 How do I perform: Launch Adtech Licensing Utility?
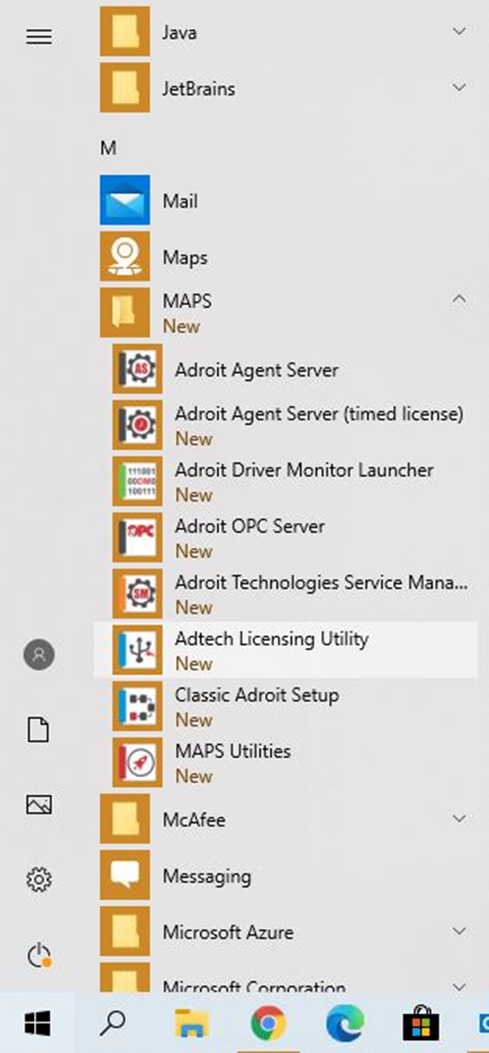click(285, 650)
